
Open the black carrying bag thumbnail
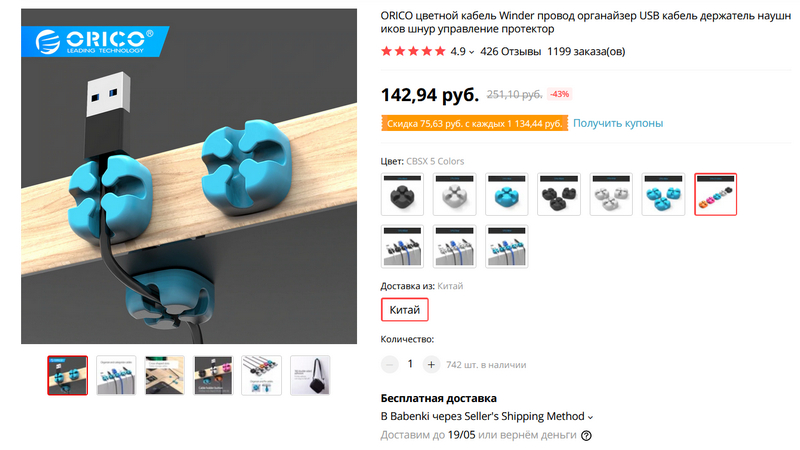(x=310, y=376)
